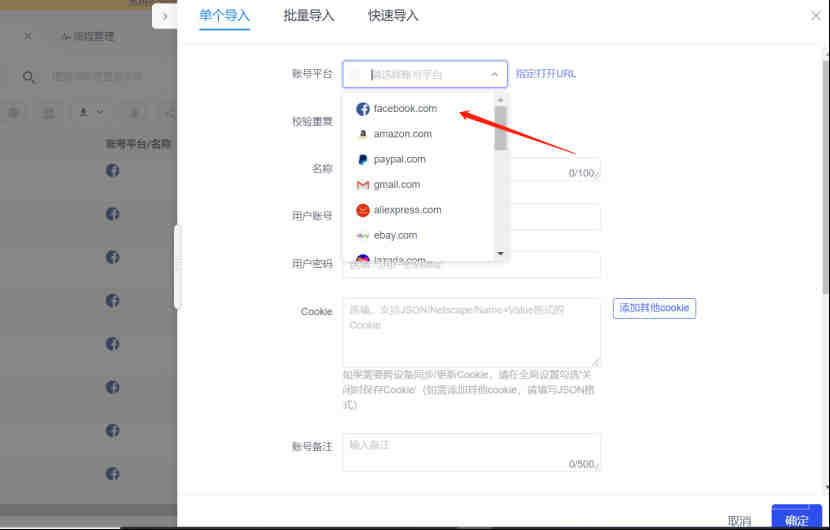Image resolution: width=830 pixels, height=530 pixels.
Task: Choose ebay.com from the platform list
Action: point(418,236)
